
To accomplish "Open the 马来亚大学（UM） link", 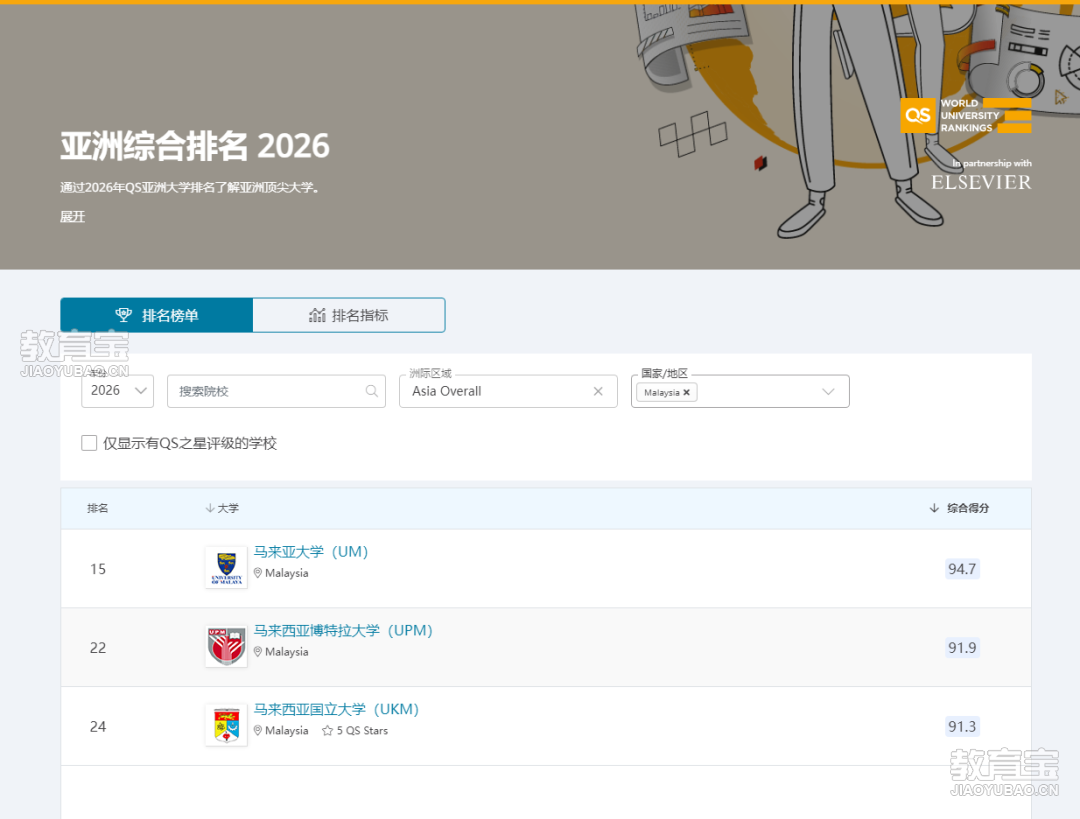I will (311, 552).
